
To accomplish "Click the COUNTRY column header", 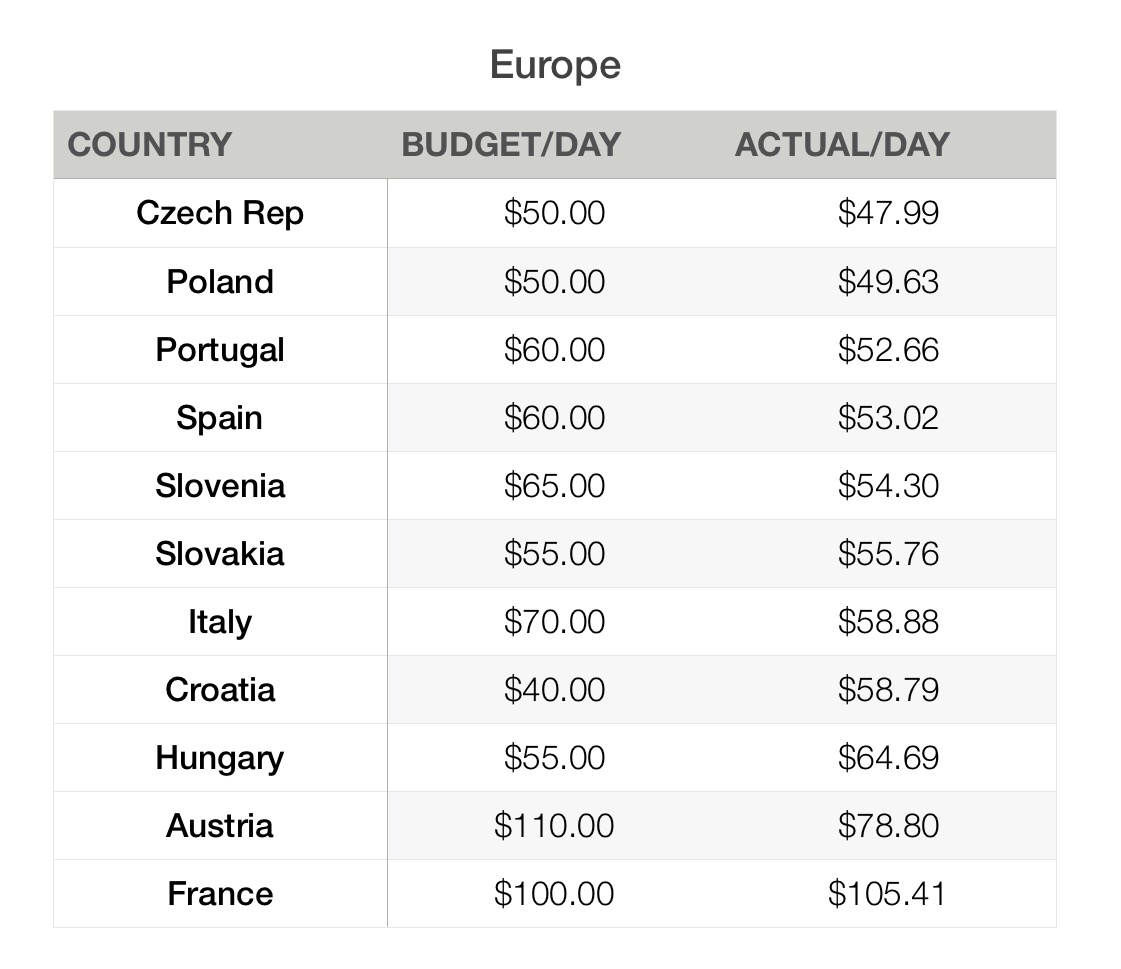I will coord(150,145).
